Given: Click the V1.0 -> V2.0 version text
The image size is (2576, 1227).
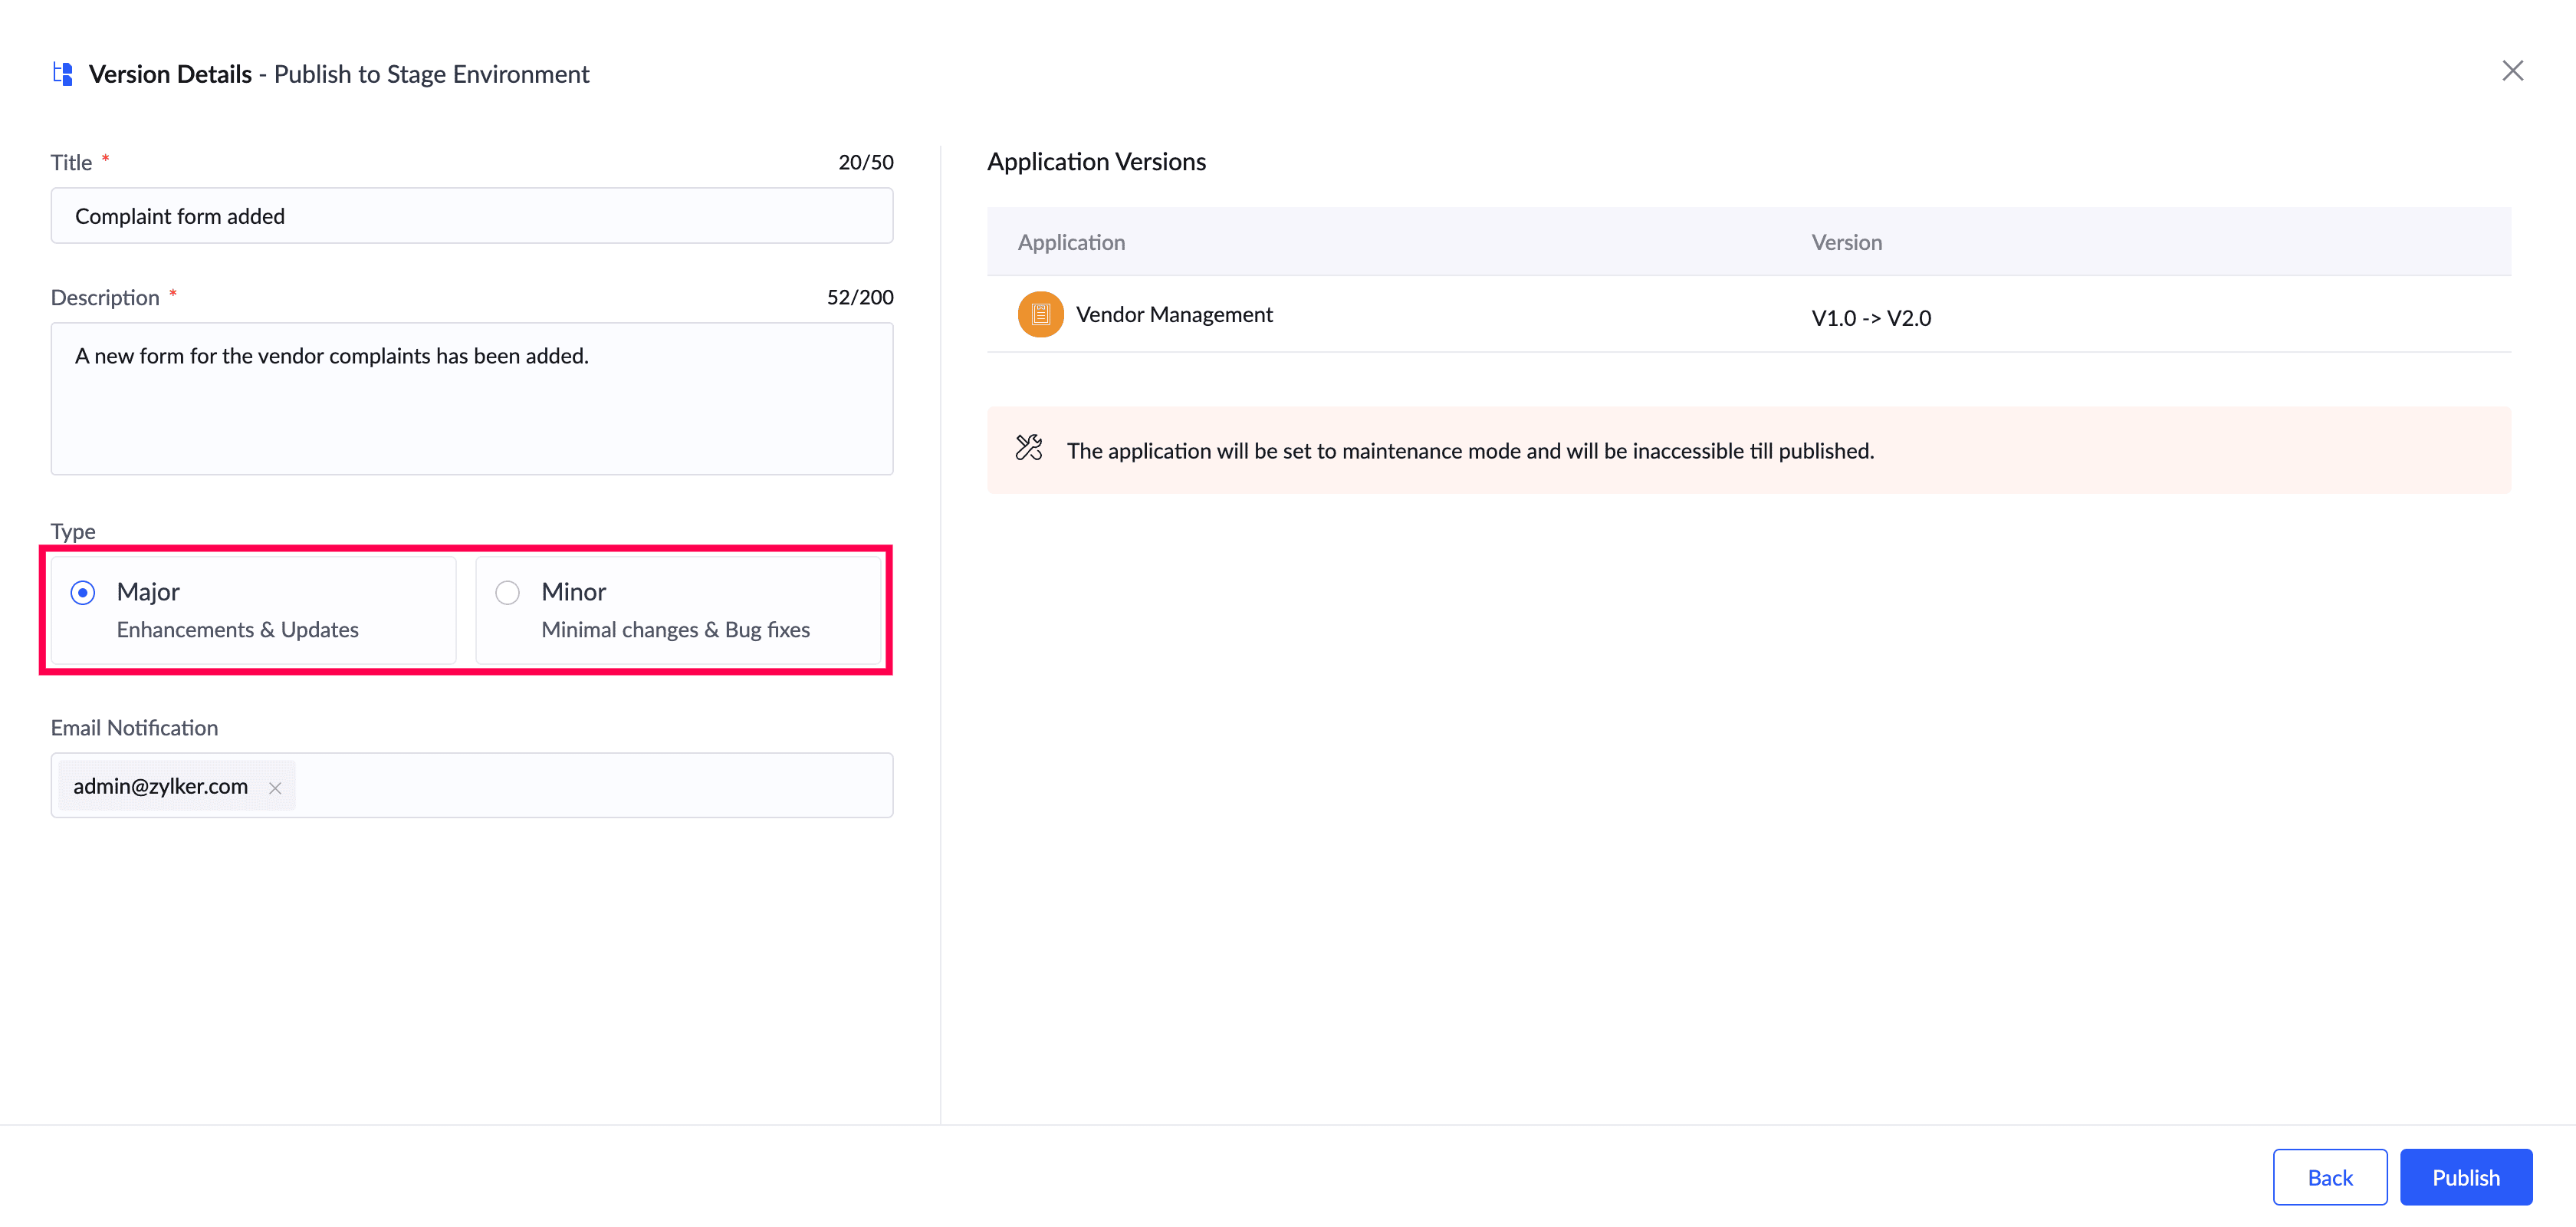Looking at the screenshot, I should [1870, 318].
